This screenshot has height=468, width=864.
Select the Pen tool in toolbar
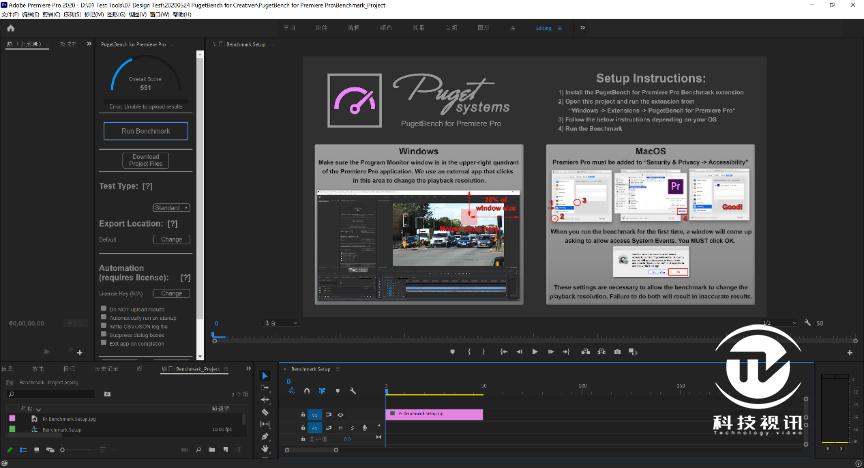[265, 437]
